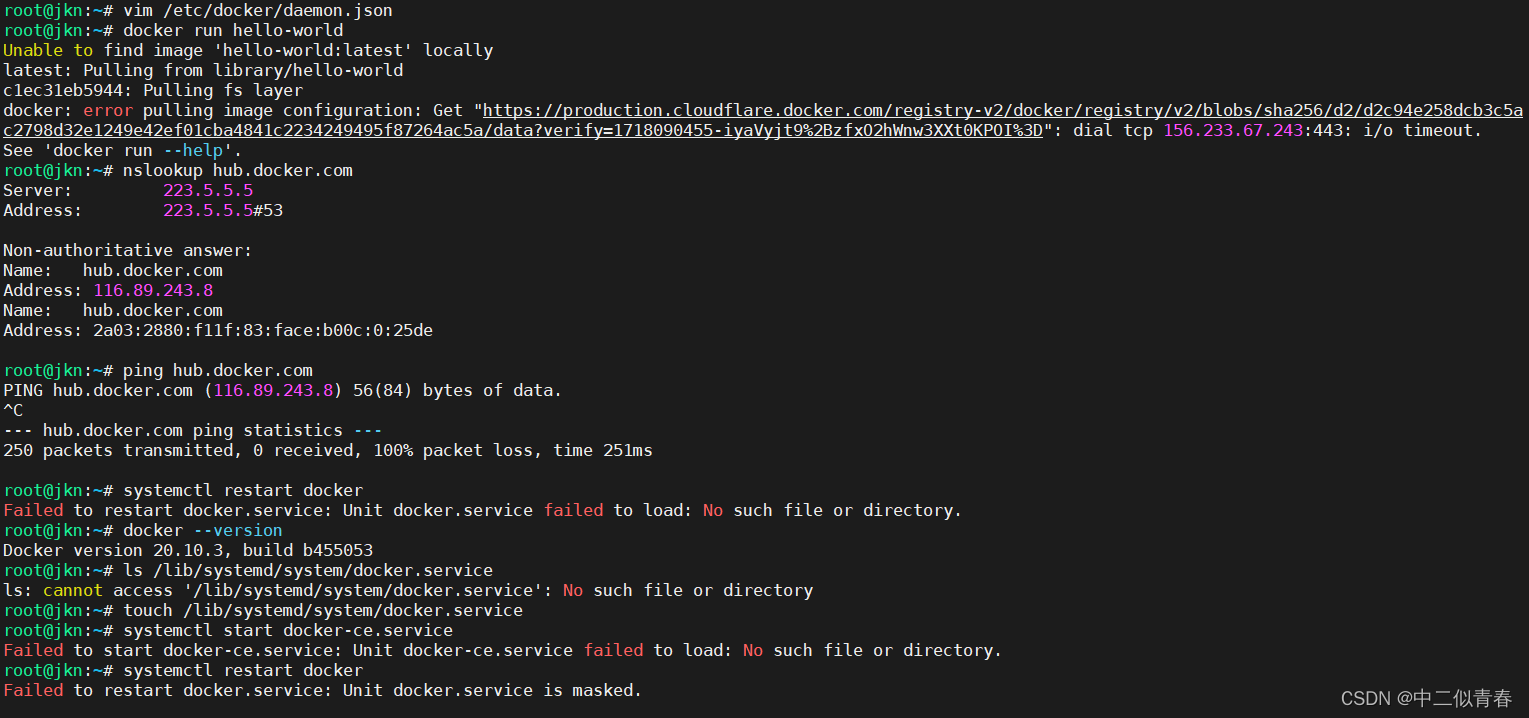The width and height of the screenshot is (1529, 718).
Task: Select the 'c1ec31eb5944: Pulling fs layer' line
Action: [153, 91]
